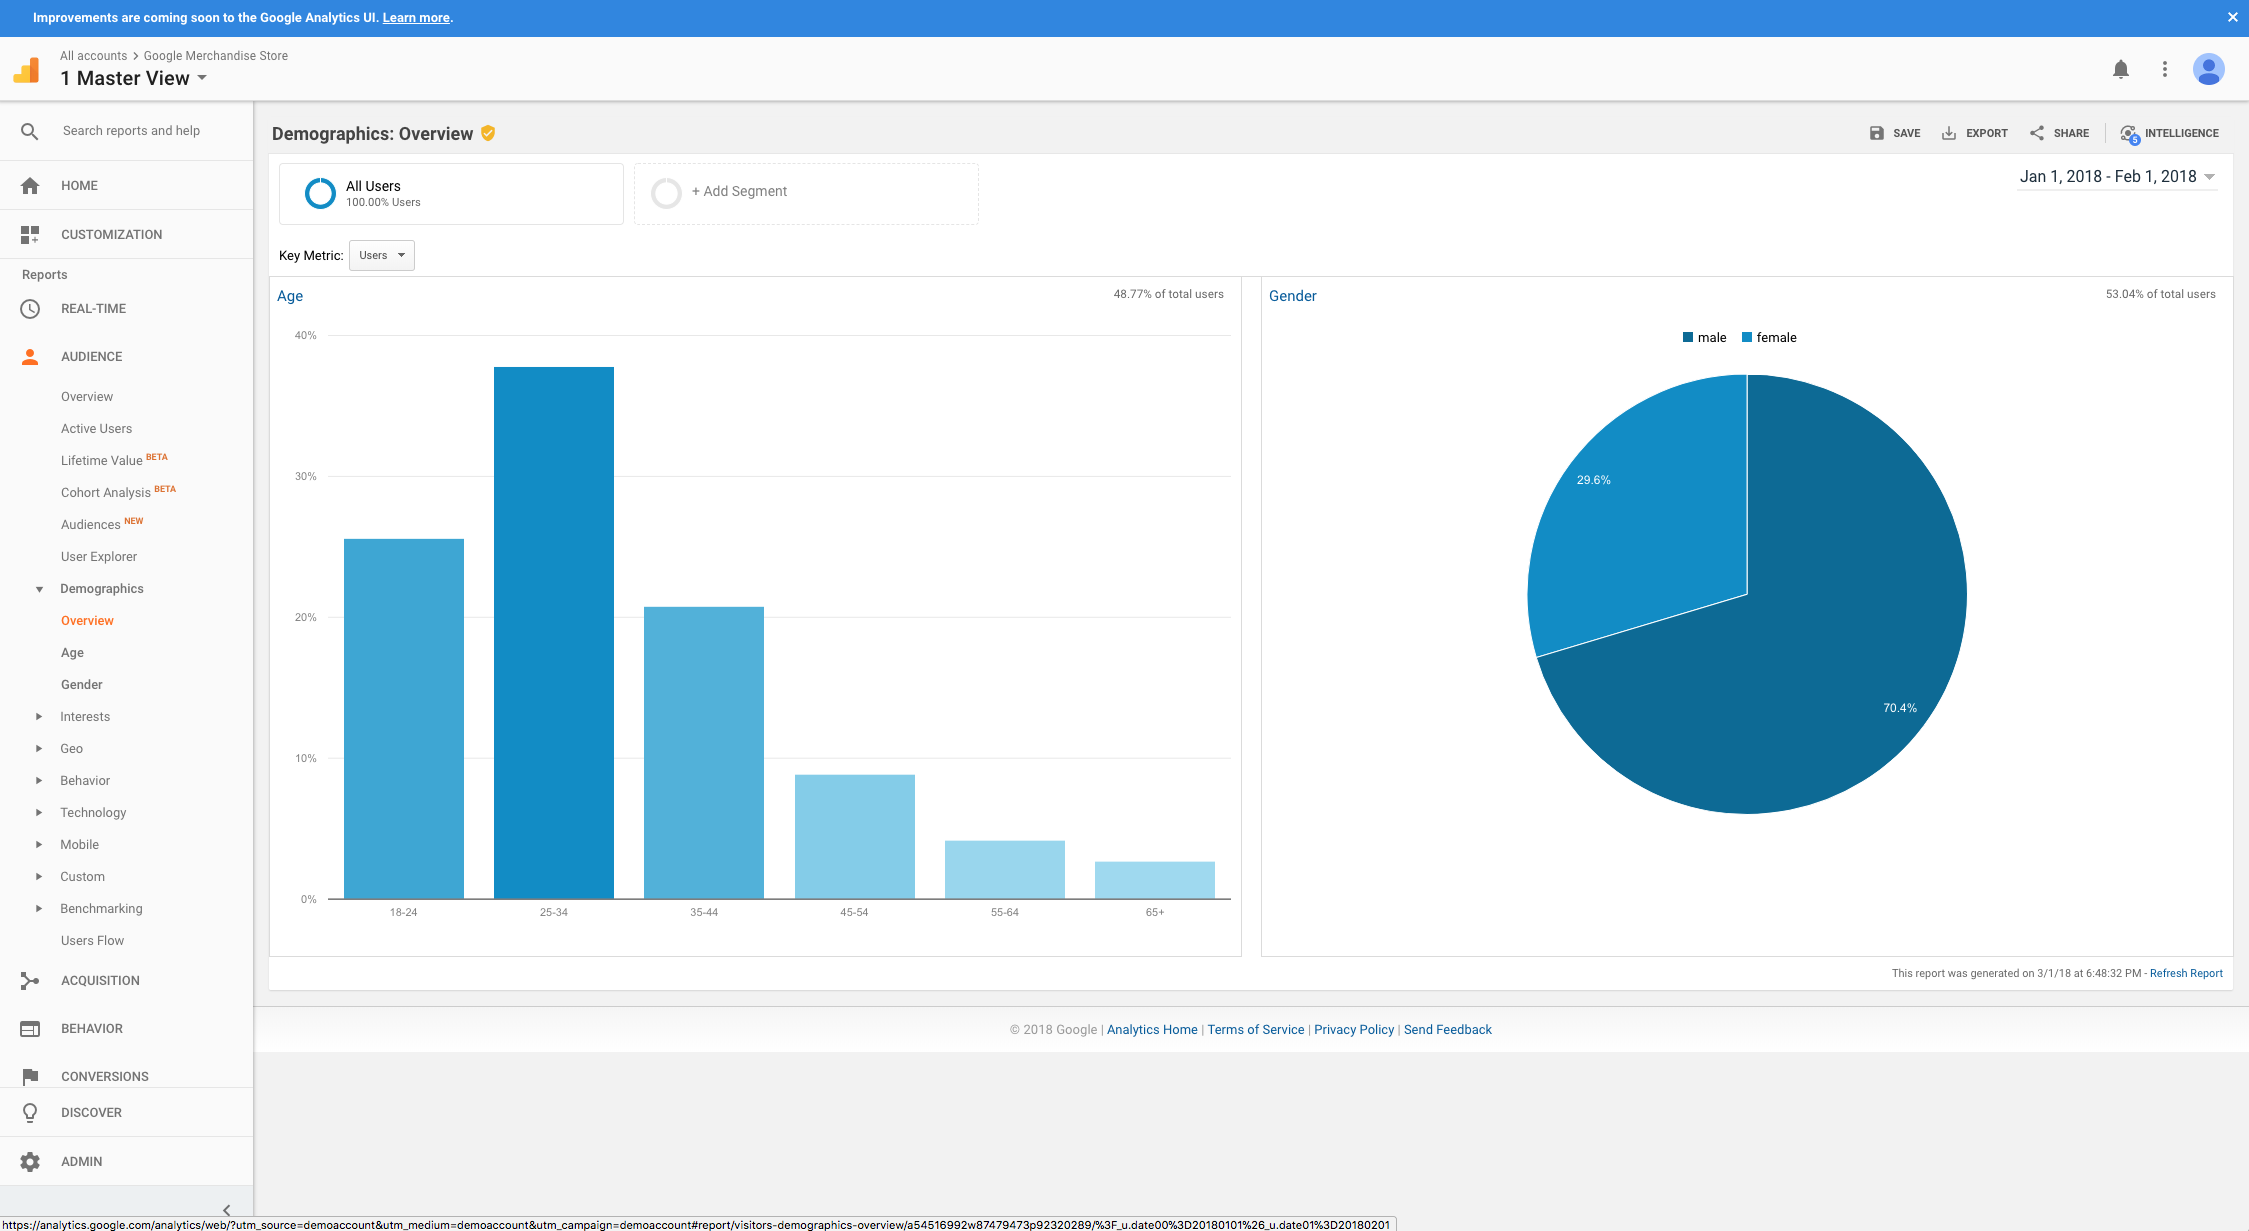Click the notifications bell icon
Viewport: 2249px width, 1231px height.
[2120, 69]
